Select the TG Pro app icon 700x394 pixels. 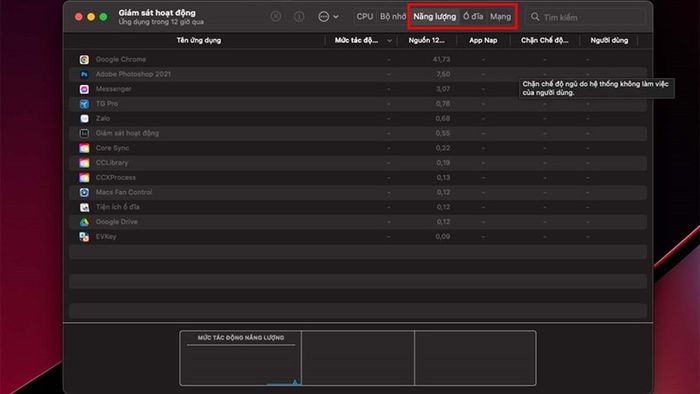pyautogui.click(x=84, y=104)
